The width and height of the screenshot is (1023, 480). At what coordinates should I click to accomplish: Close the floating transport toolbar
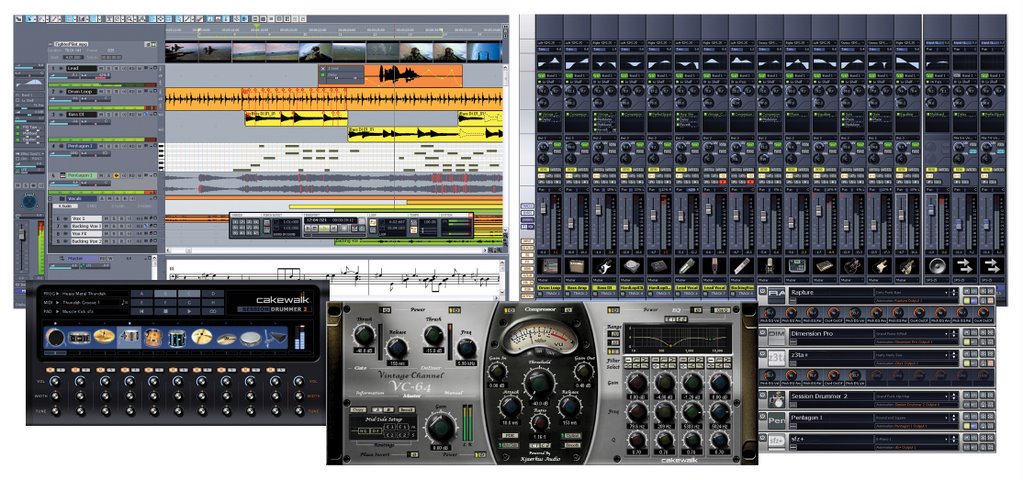[470, 215]
